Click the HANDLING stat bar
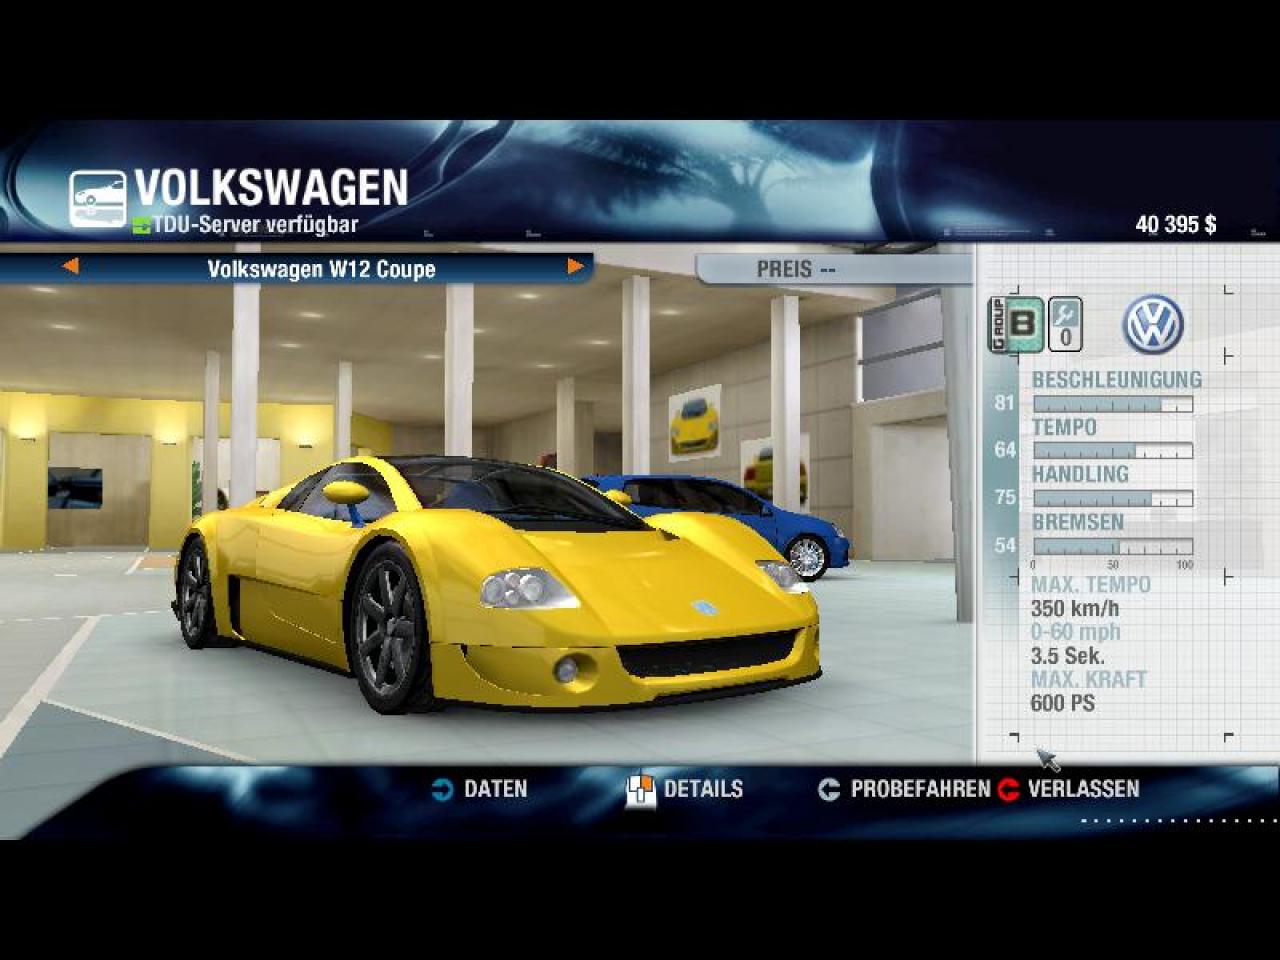 click(1113, 498)
